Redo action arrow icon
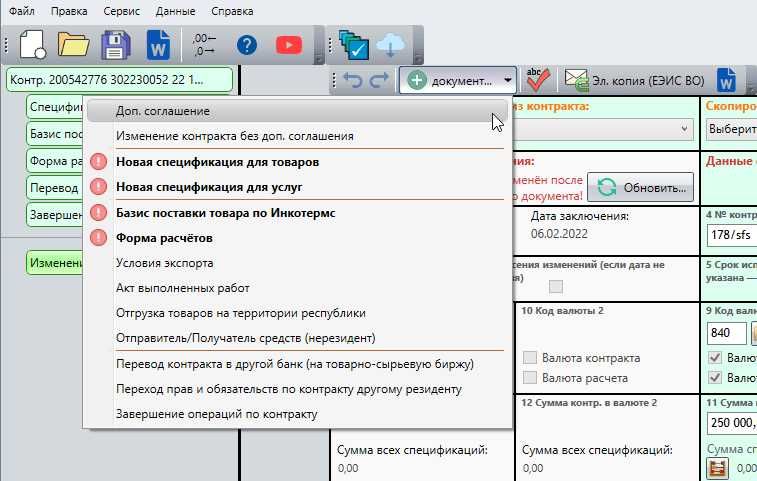The image size is (757, 481). click(379, 80)
